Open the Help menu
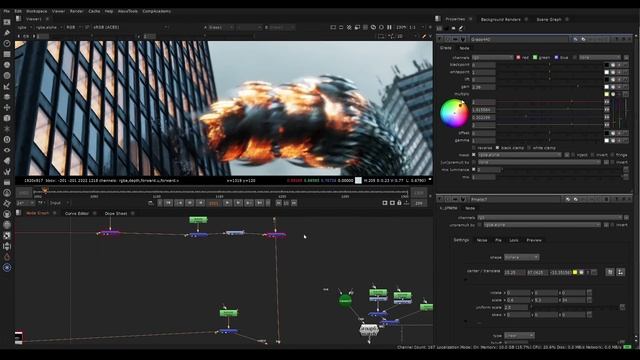Image resolution: width=640 pixels, height=360 pixels. point(109,11)
